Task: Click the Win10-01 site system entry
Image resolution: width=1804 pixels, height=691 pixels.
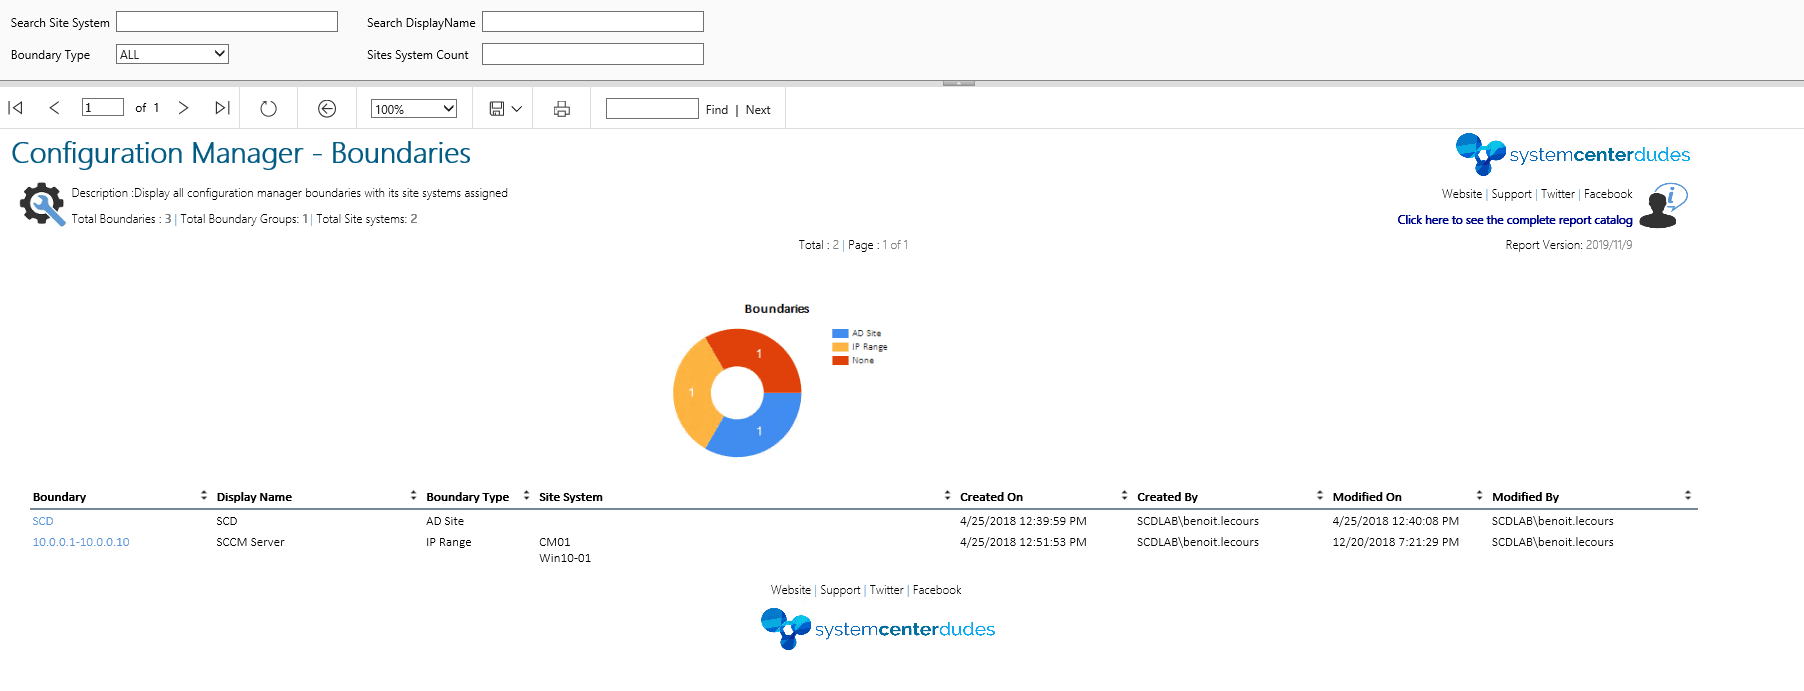Action: pyautogui.click(x=565, y=558)
